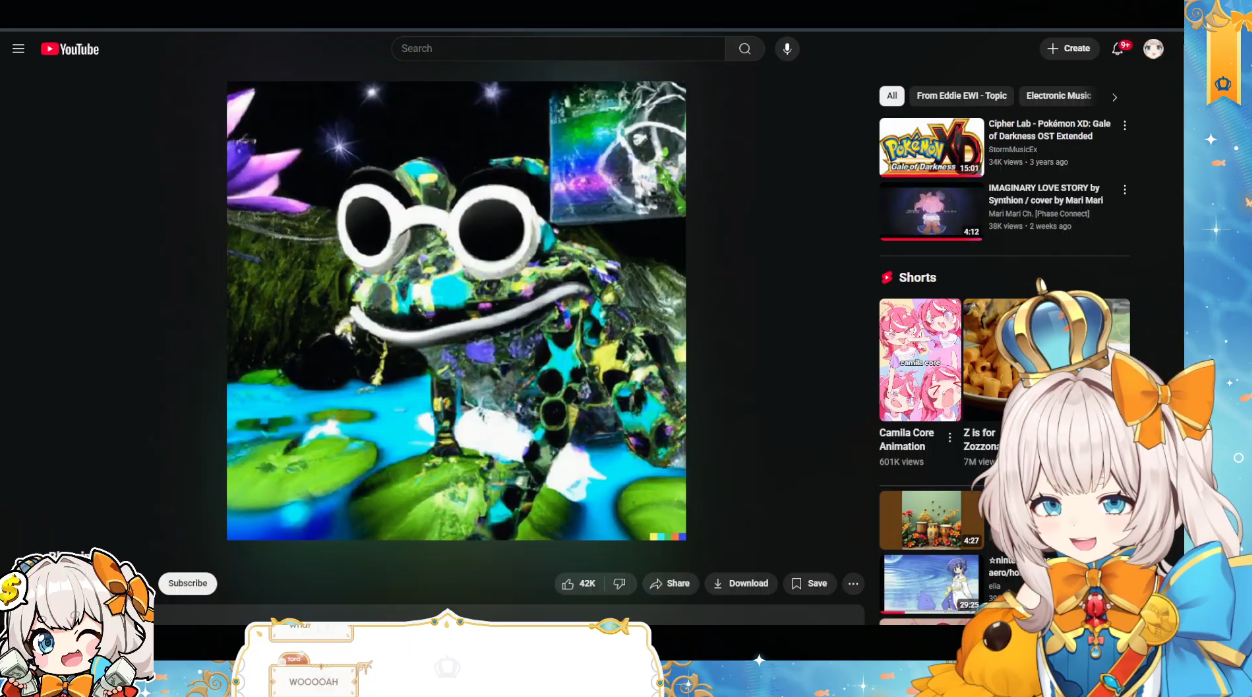Download the video using Download button
The height and width of the screenshot is (697, 1252).
740,584
